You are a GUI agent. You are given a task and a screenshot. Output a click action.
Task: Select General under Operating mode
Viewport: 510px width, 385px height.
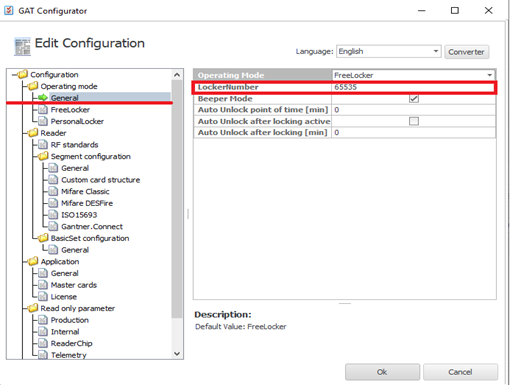click(x=64, y=98)
